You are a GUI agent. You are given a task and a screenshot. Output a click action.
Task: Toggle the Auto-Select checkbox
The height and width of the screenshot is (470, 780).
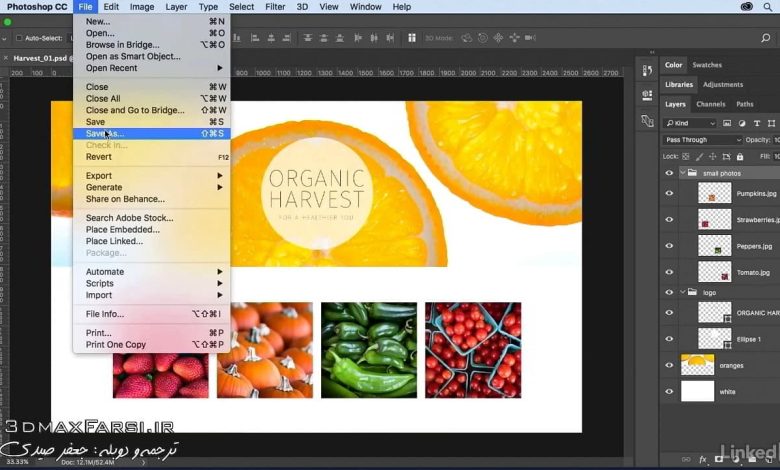[x=19, y=38]
